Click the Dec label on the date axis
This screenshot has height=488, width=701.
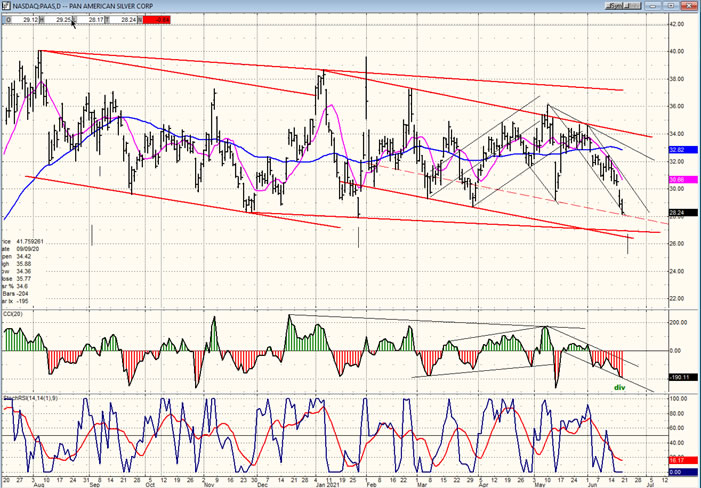(262, 484)
